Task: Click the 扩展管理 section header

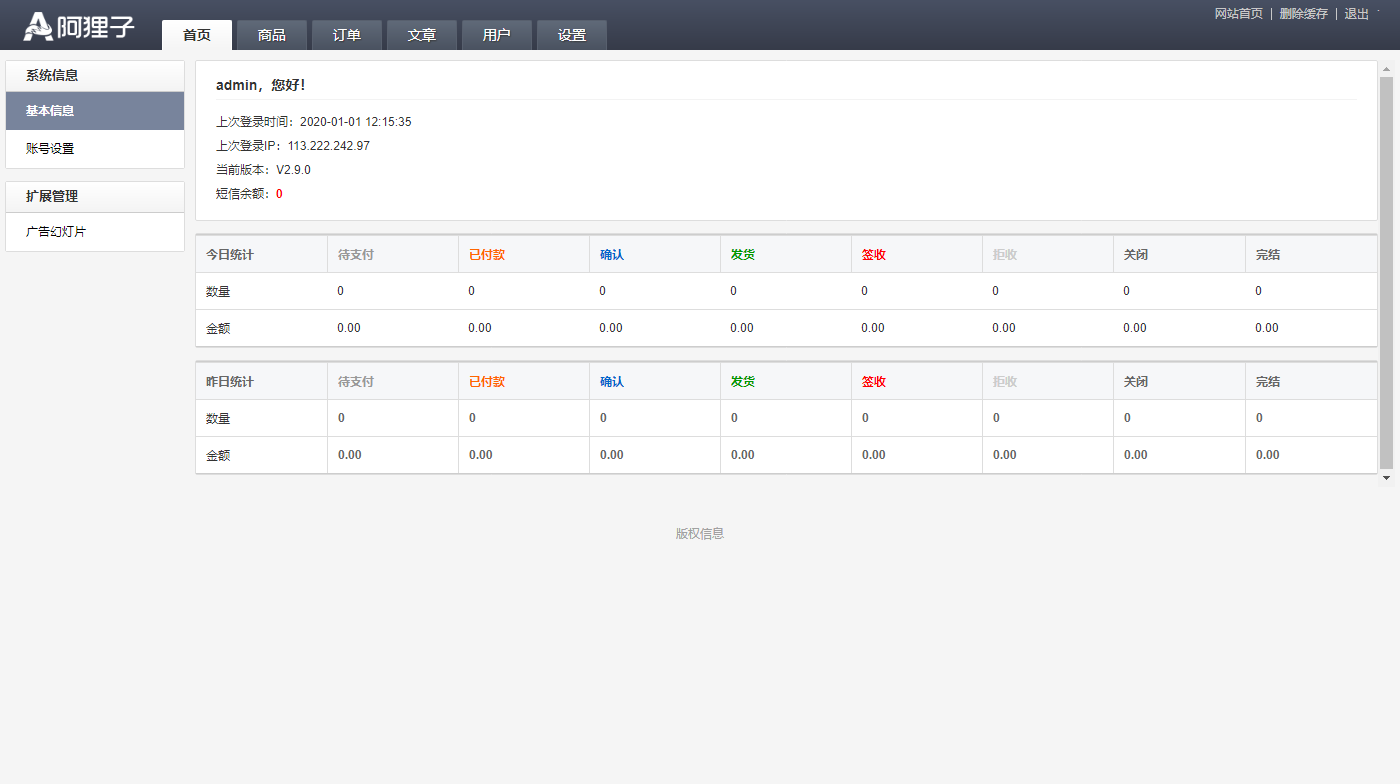Action: [x=95, y=197]
